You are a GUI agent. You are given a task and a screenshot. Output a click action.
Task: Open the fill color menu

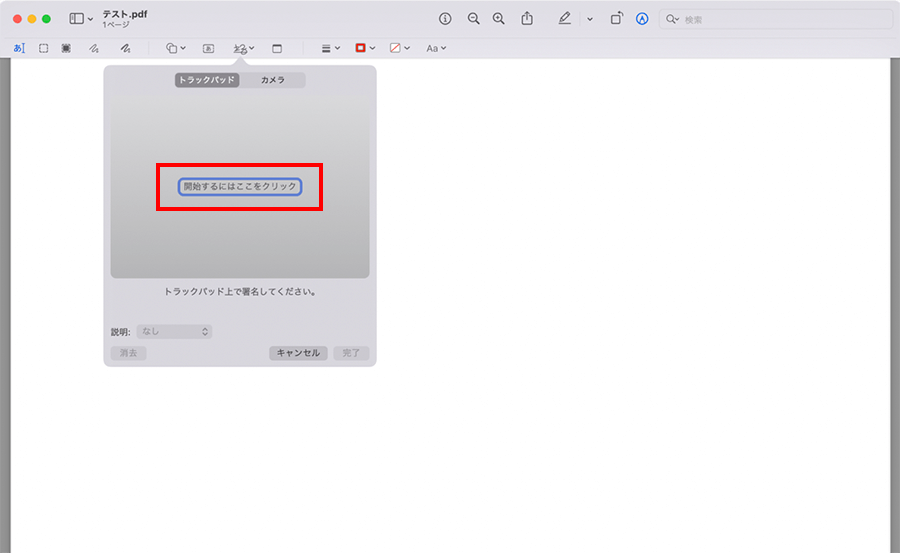399,48
